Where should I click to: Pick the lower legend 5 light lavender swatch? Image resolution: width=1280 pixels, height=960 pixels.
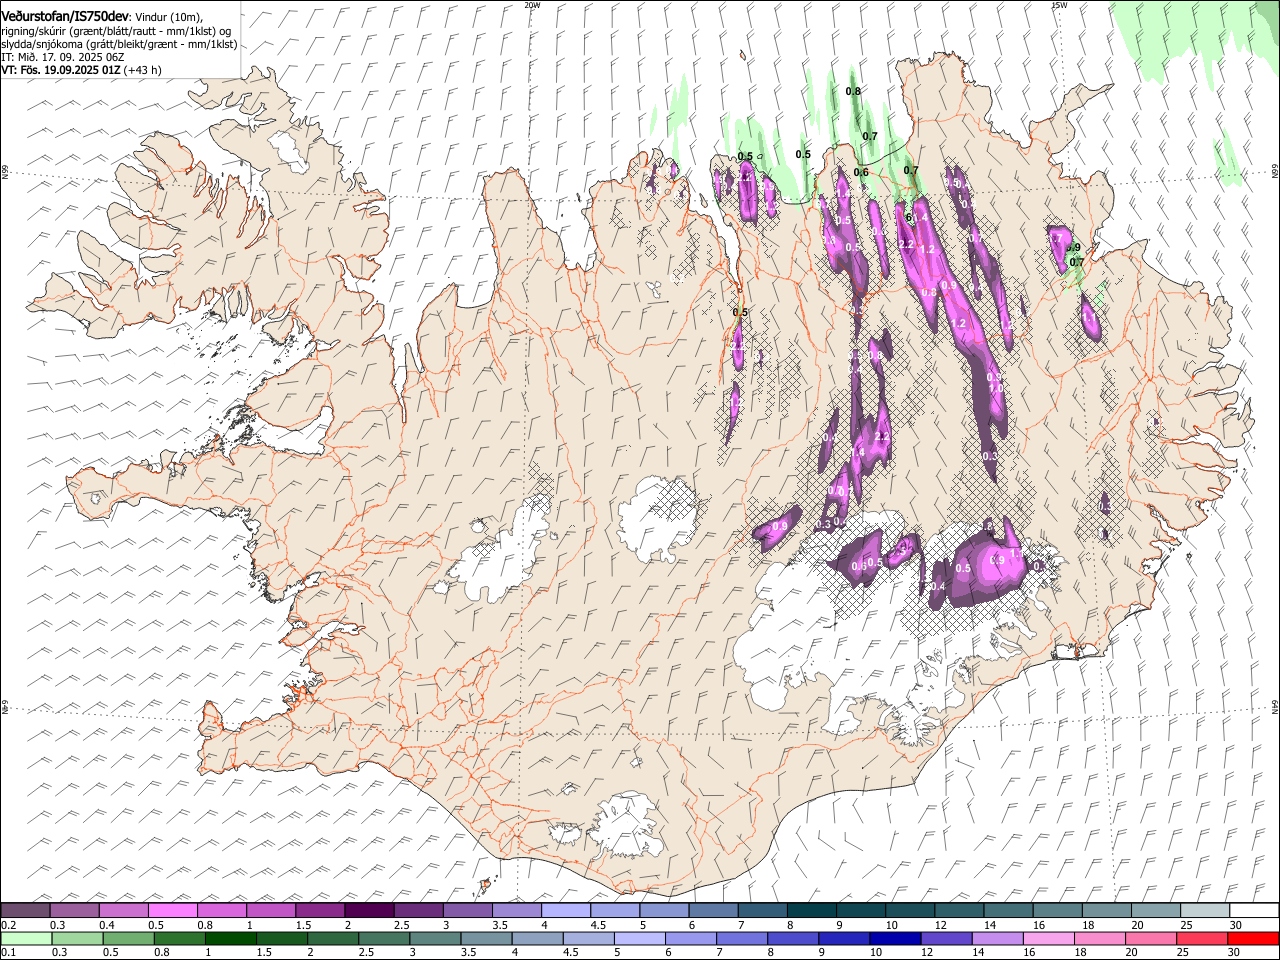point(639,938)
